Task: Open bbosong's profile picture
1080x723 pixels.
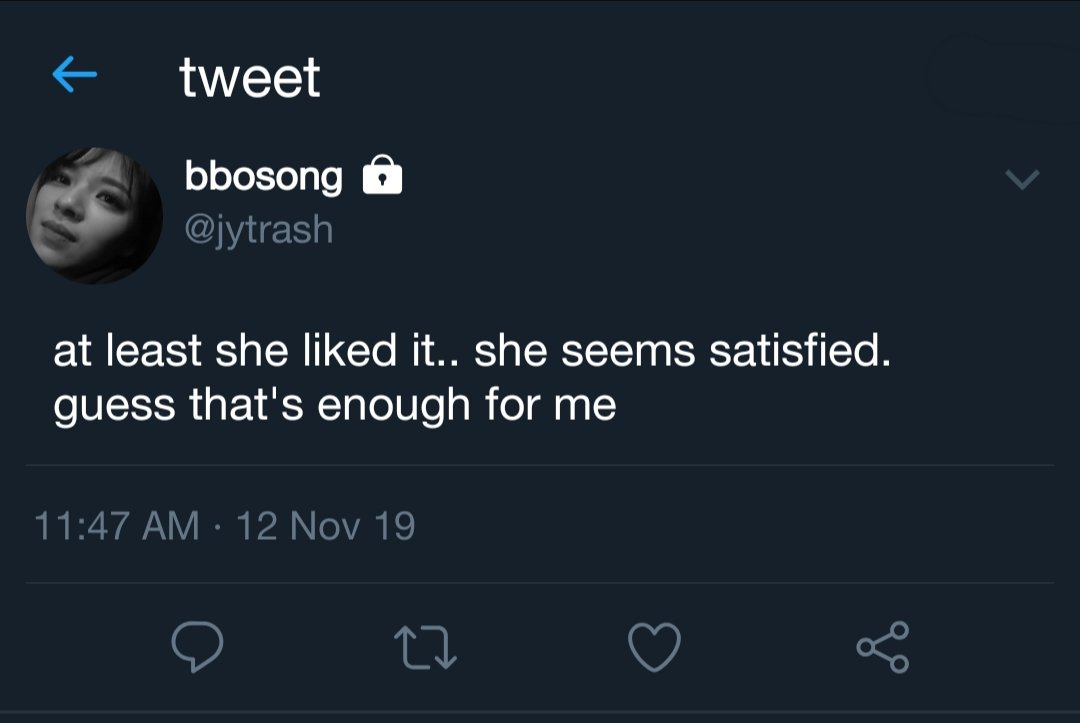Action: click(94, 215)
